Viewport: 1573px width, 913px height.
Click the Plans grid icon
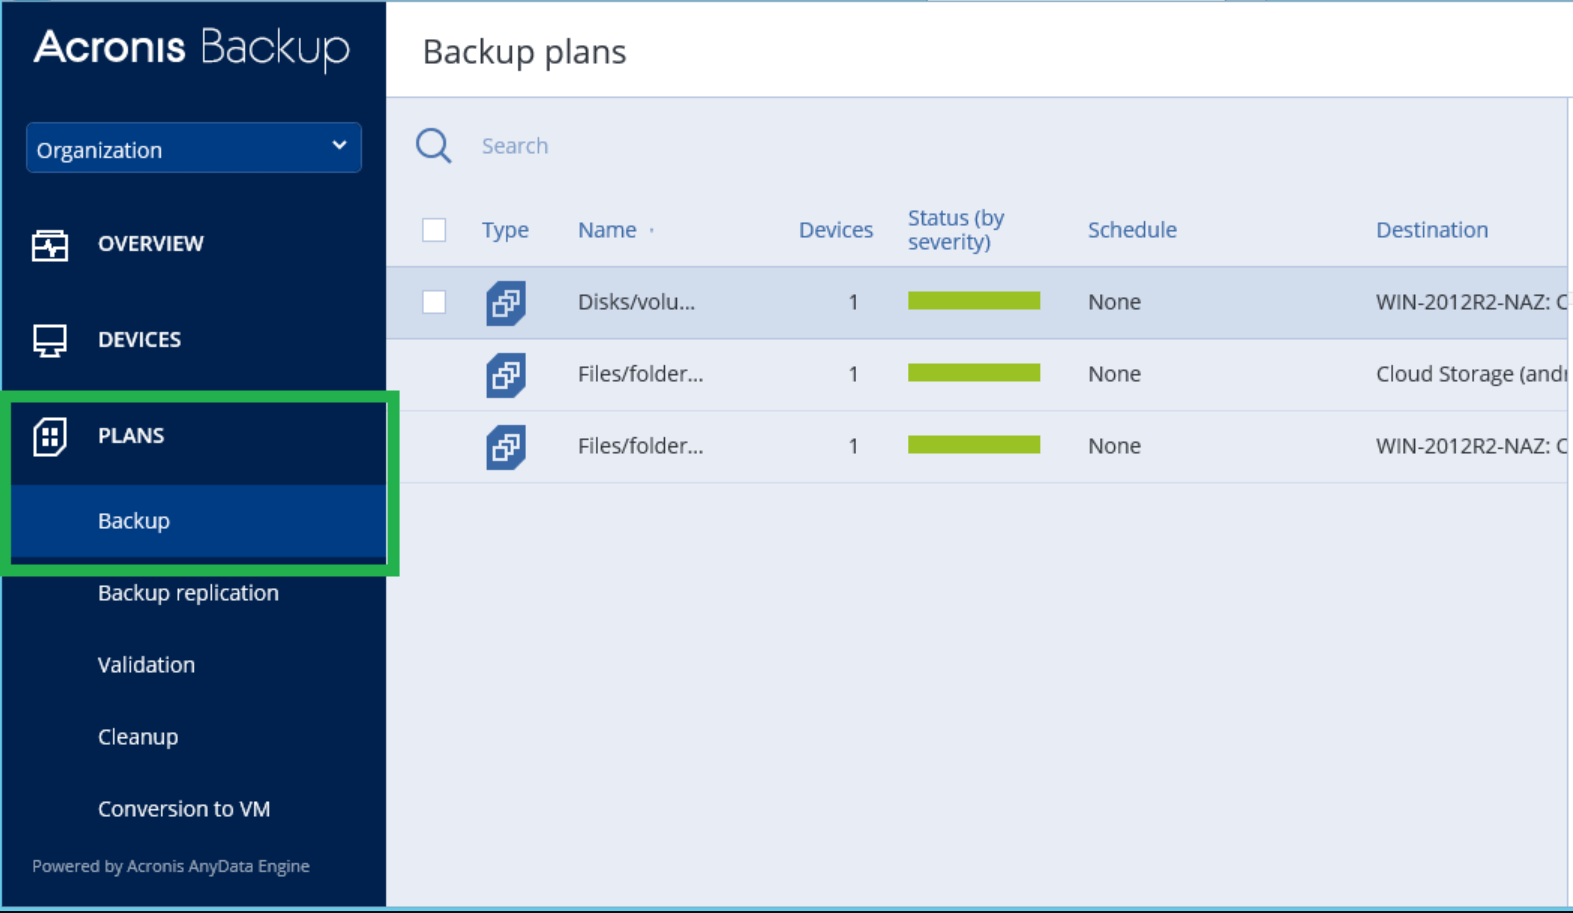49,436
